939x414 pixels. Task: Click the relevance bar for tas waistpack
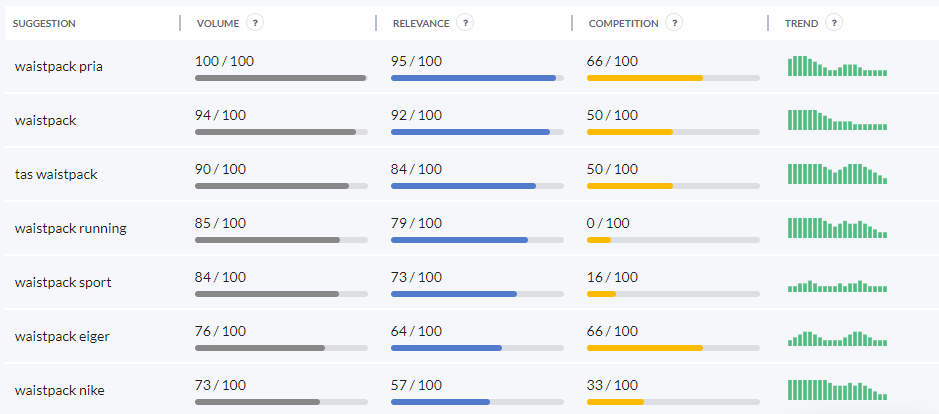[x=477, y=185]
